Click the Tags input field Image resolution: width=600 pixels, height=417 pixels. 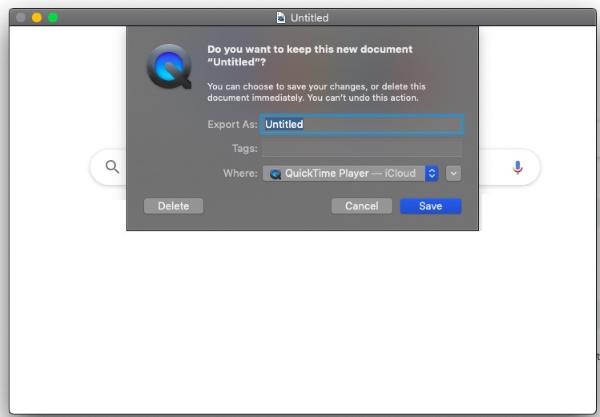point(361,149)
